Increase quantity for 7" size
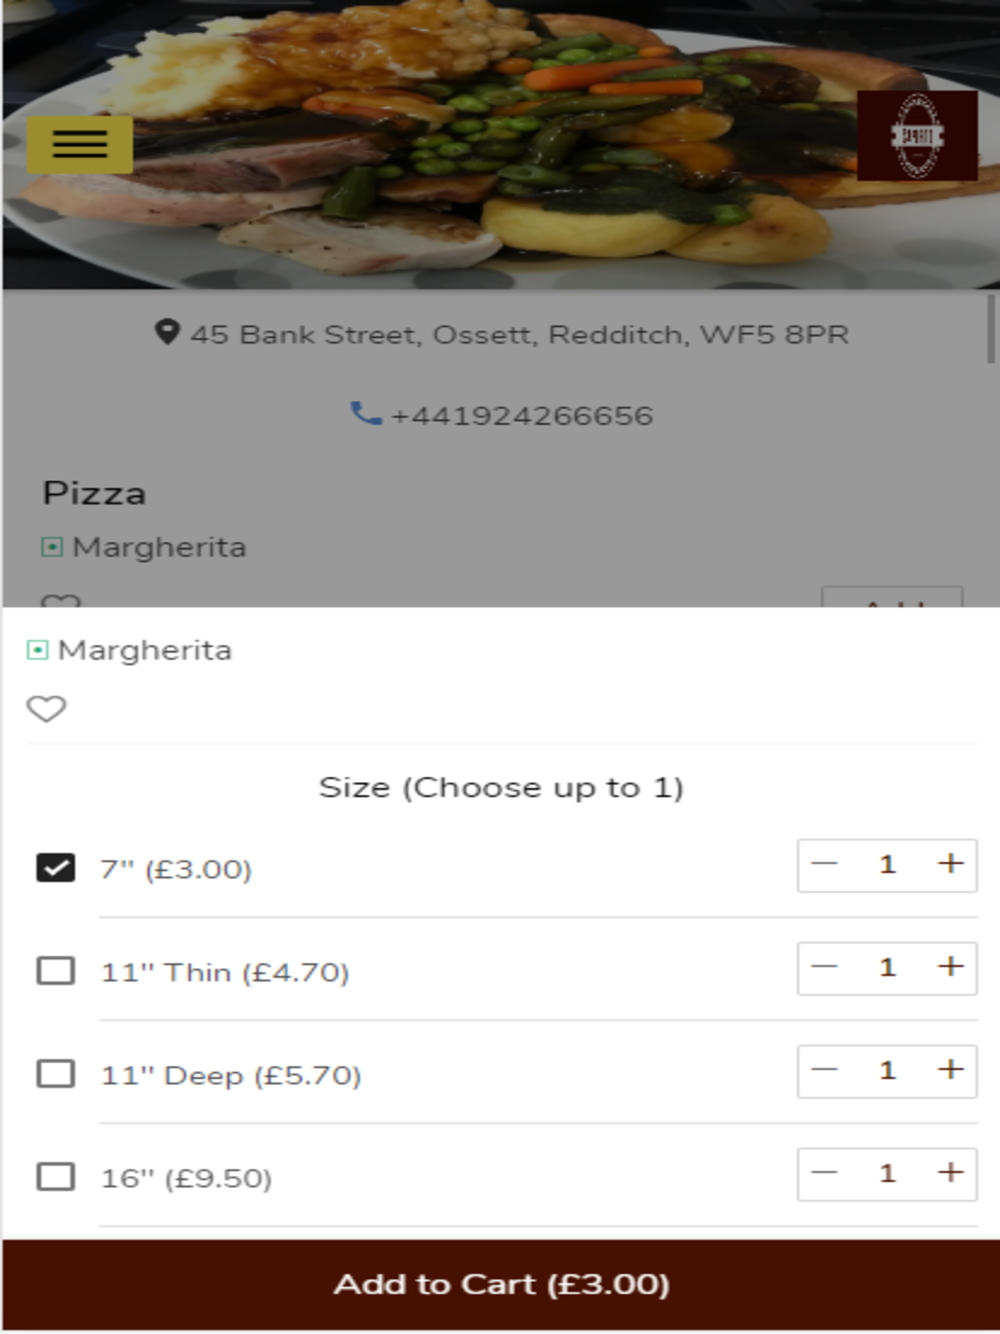1000x1334 pixels. [950, 864]
